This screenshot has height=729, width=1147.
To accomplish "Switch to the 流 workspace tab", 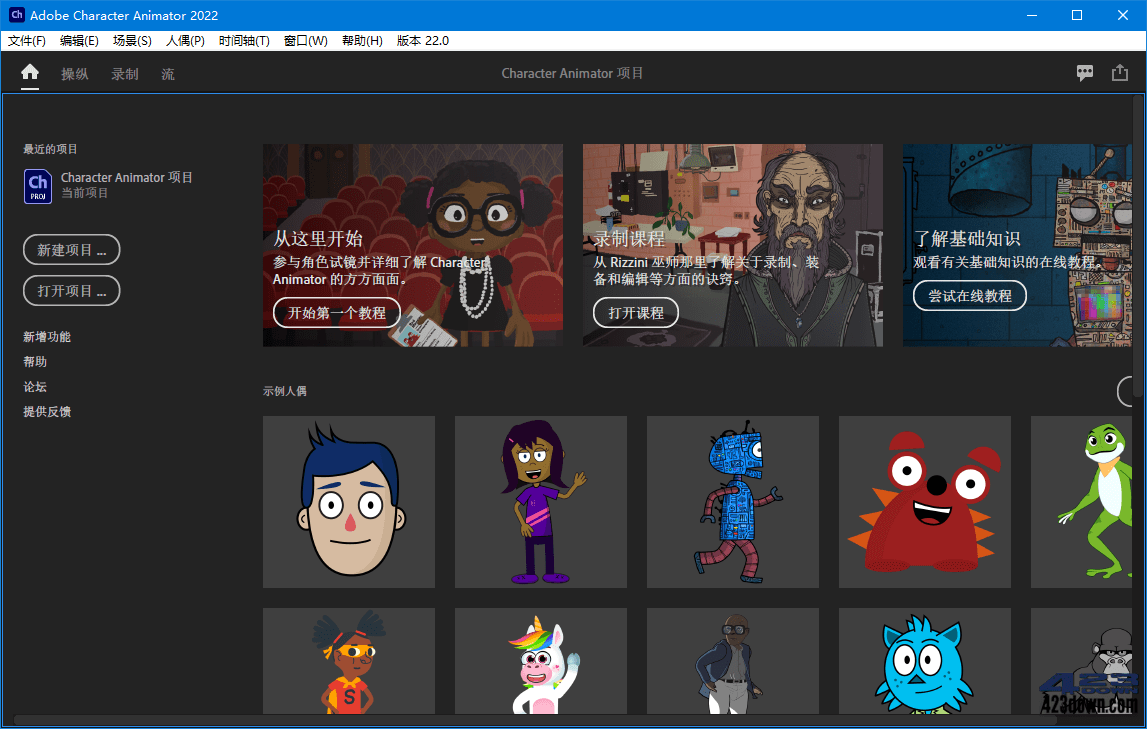I will [167, 72].
